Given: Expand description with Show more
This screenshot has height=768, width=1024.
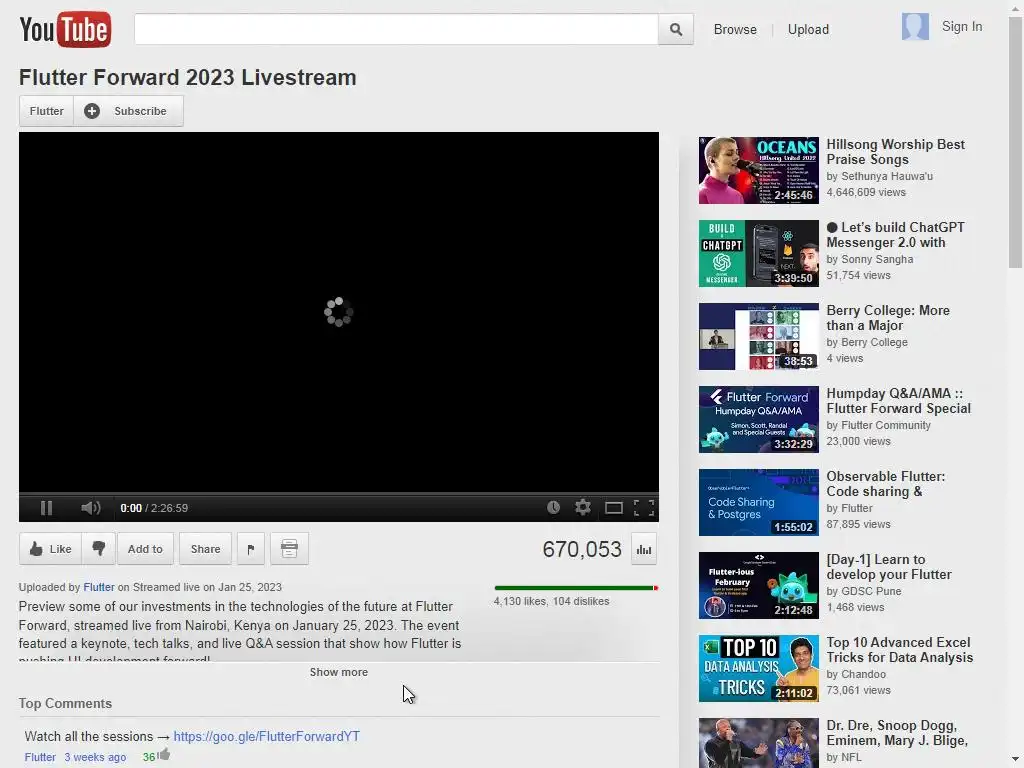Looking at the screenshot, I should coord(338,672).
